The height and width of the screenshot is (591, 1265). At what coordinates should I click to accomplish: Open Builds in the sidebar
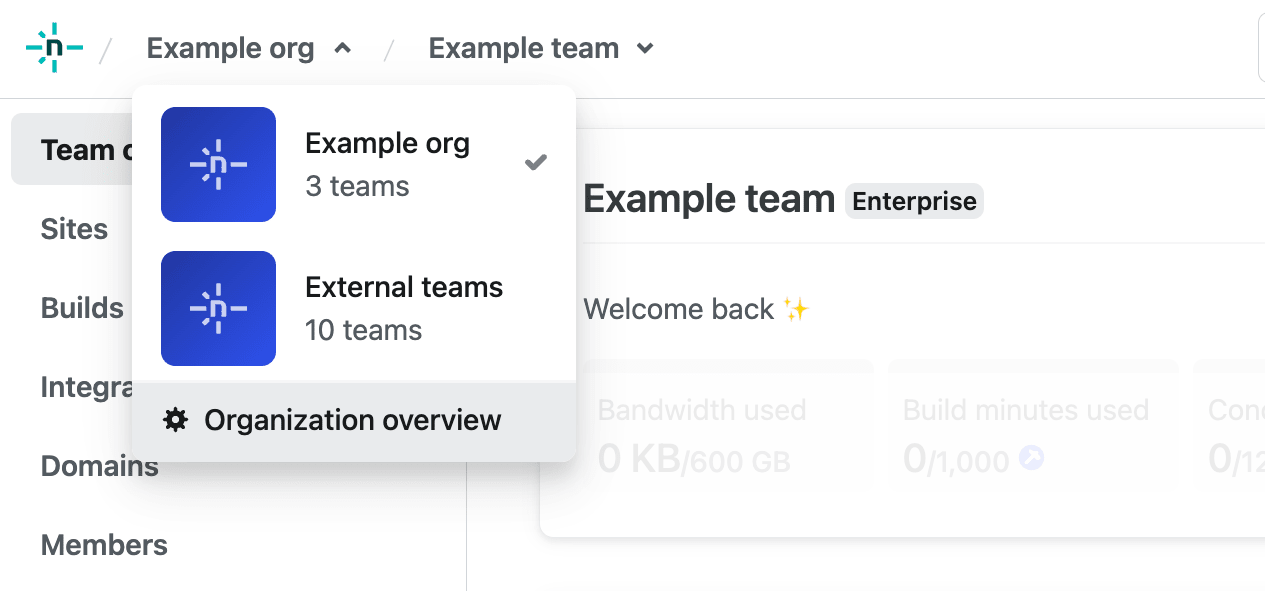tap(82, 308)
